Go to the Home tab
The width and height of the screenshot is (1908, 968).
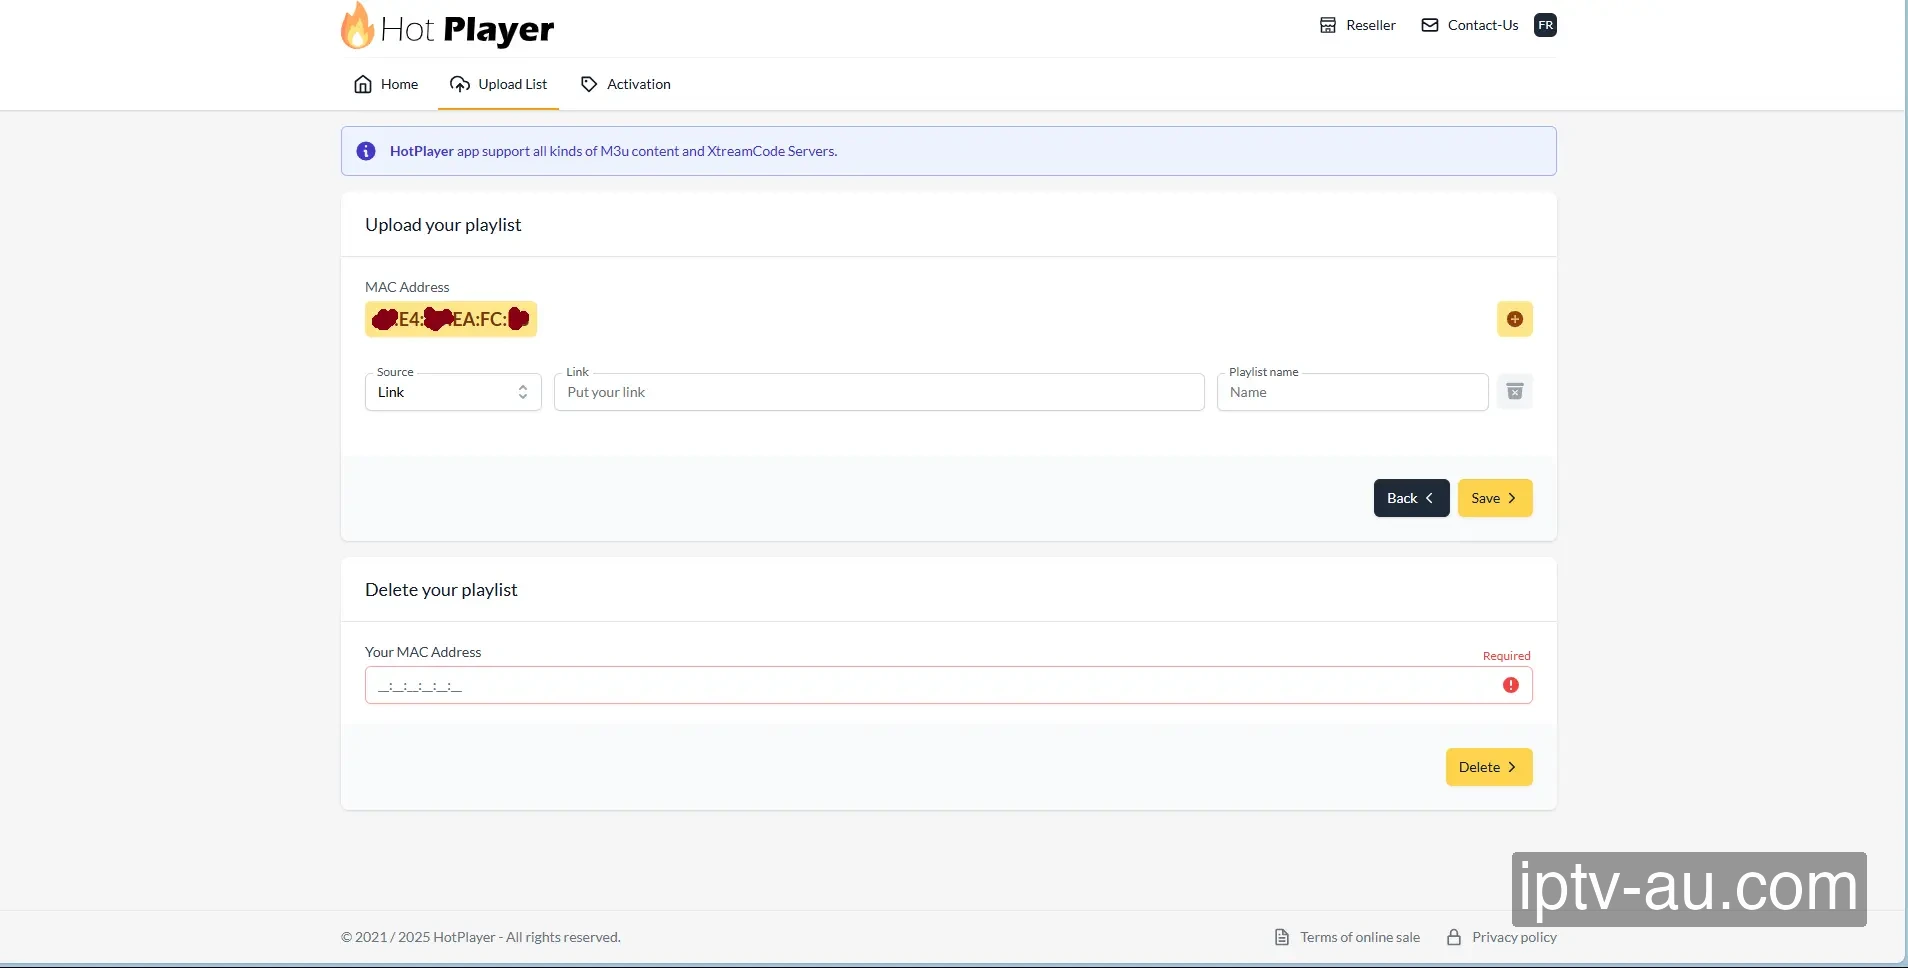[386, 84]
